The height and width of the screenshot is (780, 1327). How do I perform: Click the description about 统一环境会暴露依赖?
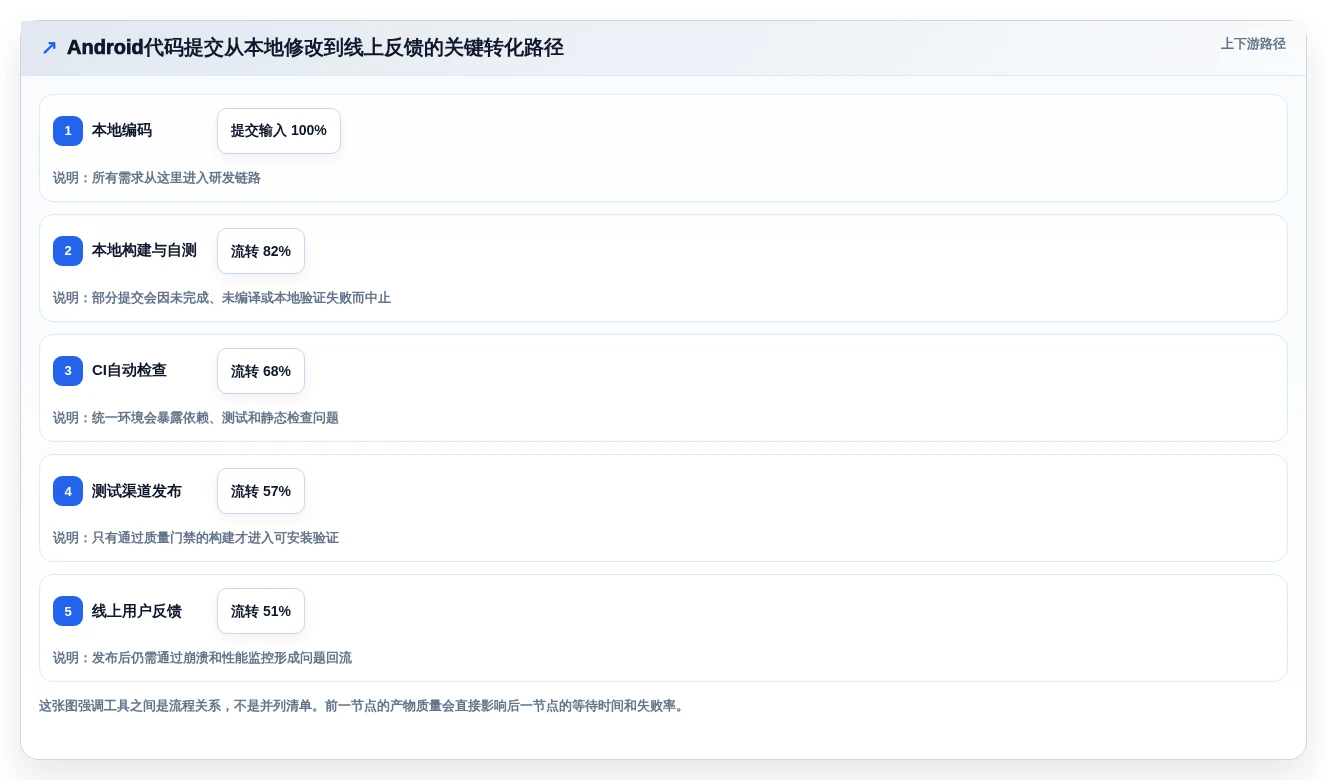click(196, 418)
